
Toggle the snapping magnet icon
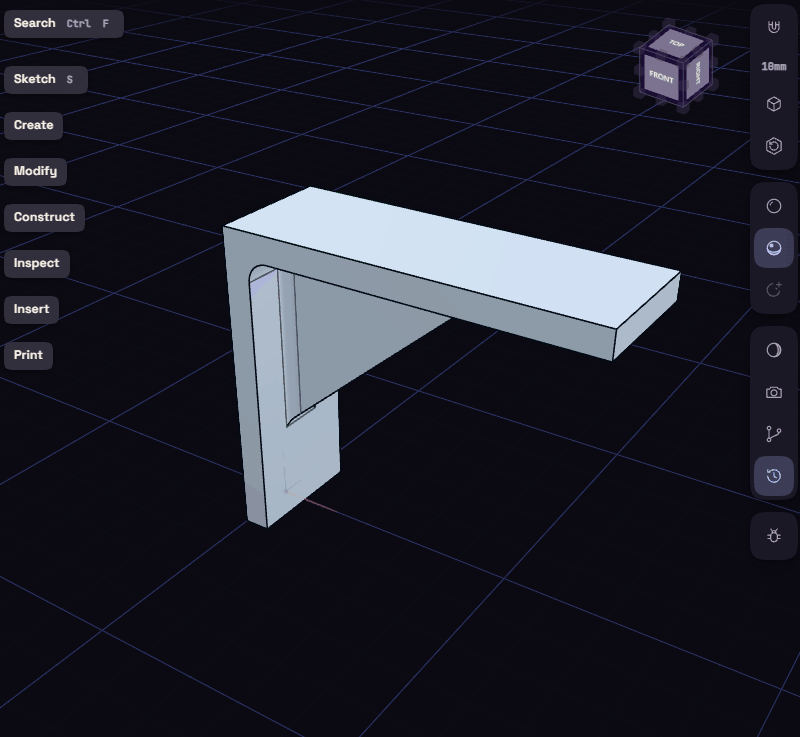pos(773,27)
